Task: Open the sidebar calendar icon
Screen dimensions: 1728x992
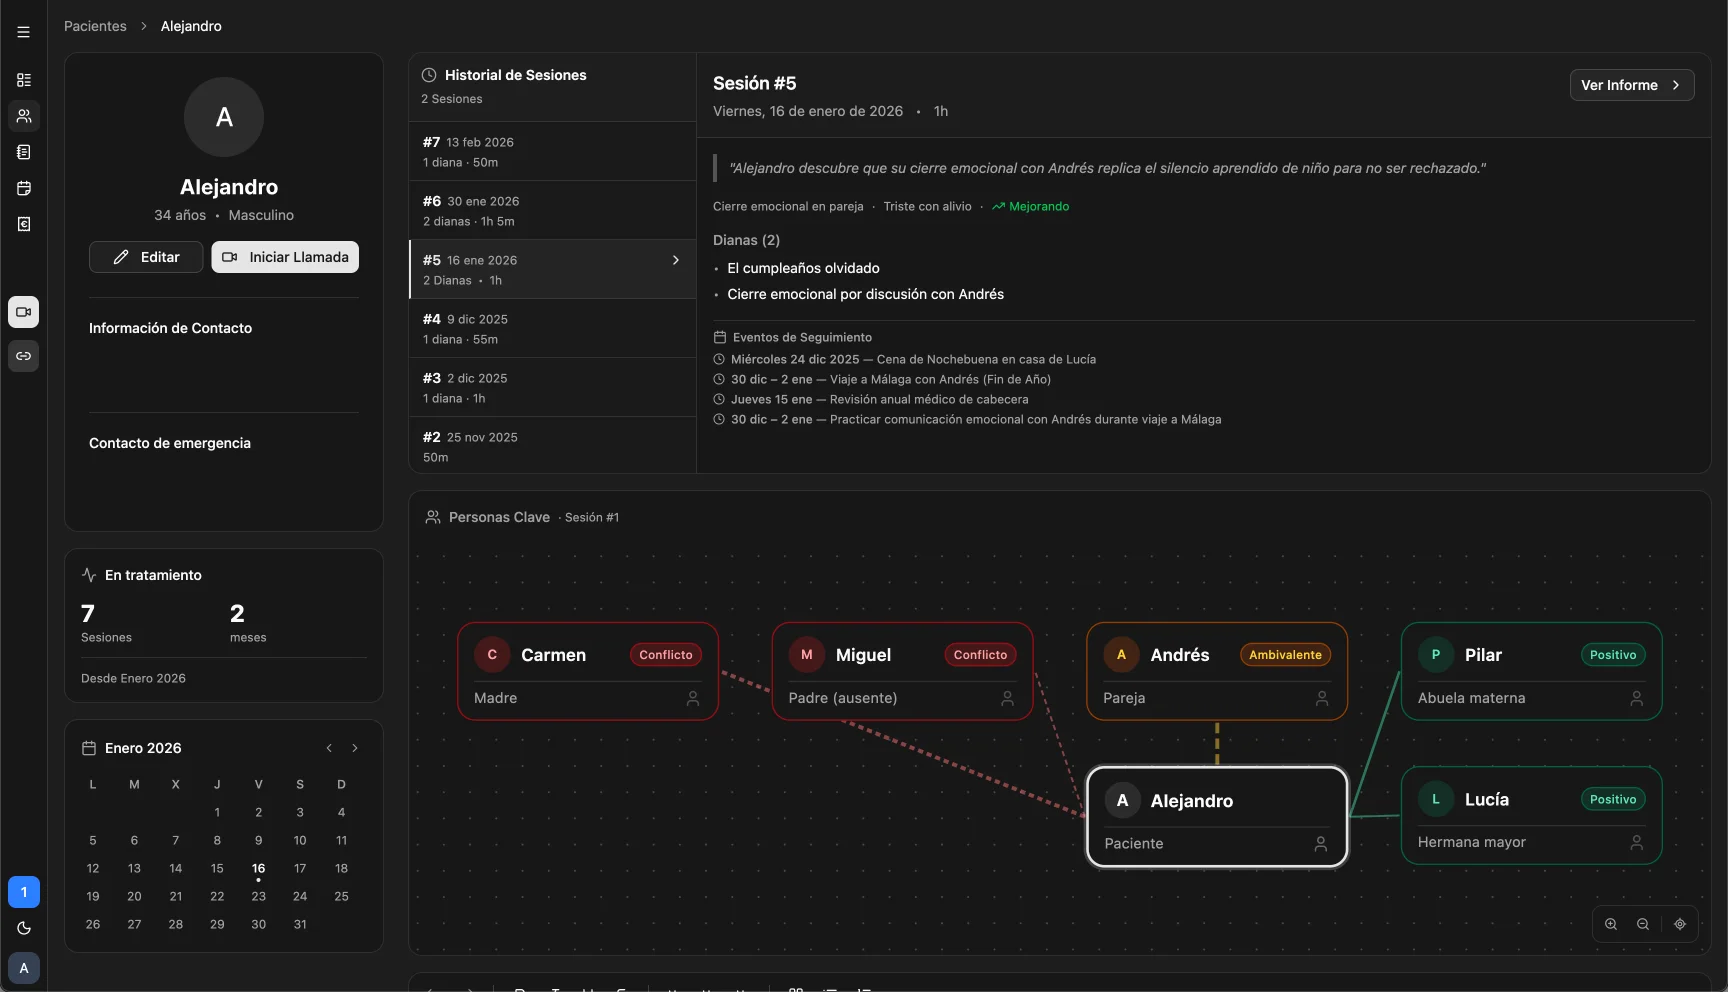Action: point(24,188)
